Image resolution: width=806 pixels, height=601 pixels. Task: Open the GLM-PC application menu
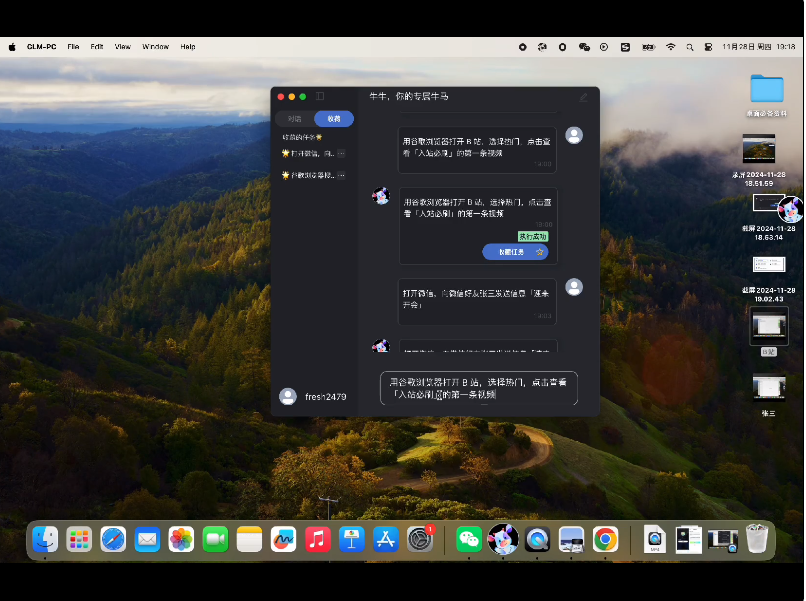pyautogui.click(x=42, y=47)
